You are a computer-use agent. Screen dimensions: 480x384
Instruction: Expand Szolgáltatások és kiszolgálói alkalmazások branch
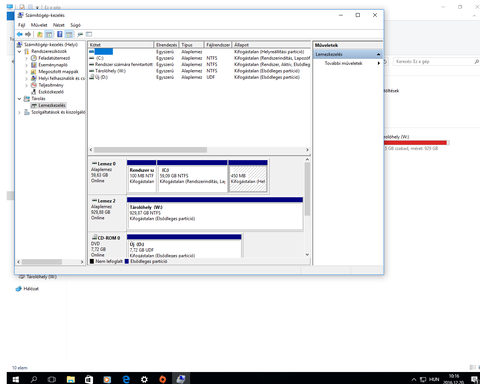pyautogui.click(x=19, y=112)
